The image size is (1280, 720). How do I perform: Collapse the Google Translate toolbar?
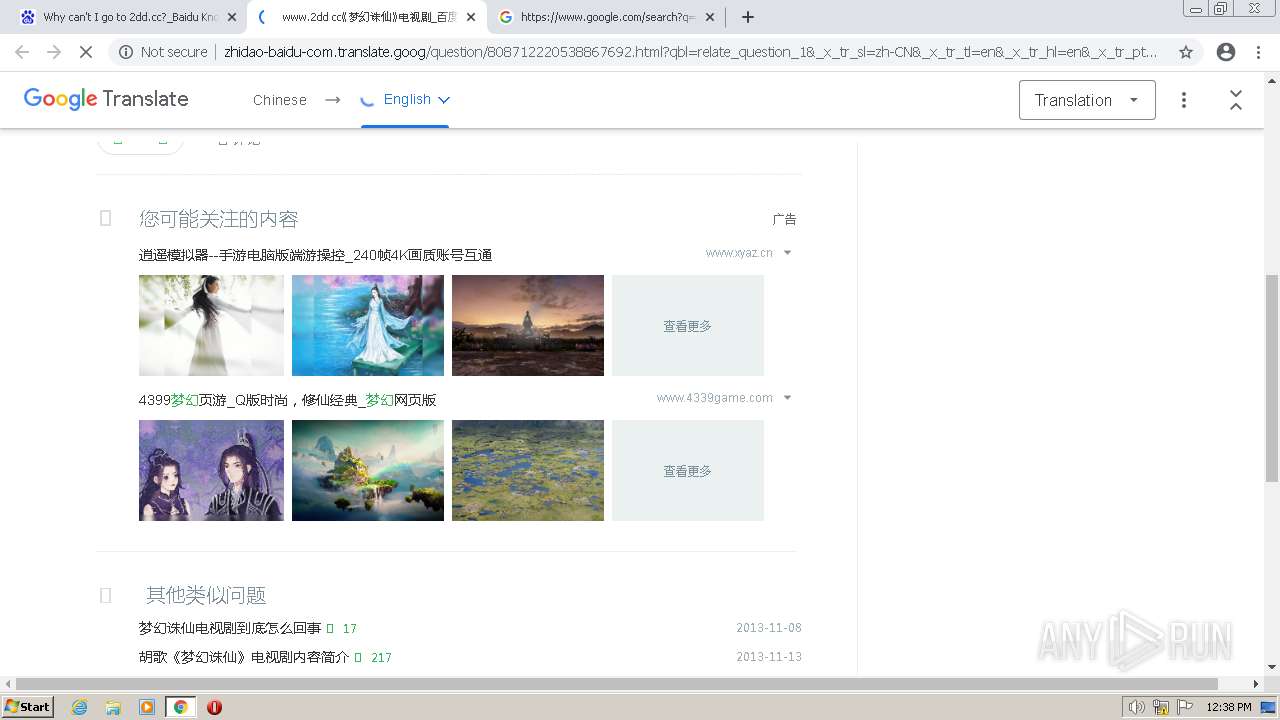coord(1236,100)
